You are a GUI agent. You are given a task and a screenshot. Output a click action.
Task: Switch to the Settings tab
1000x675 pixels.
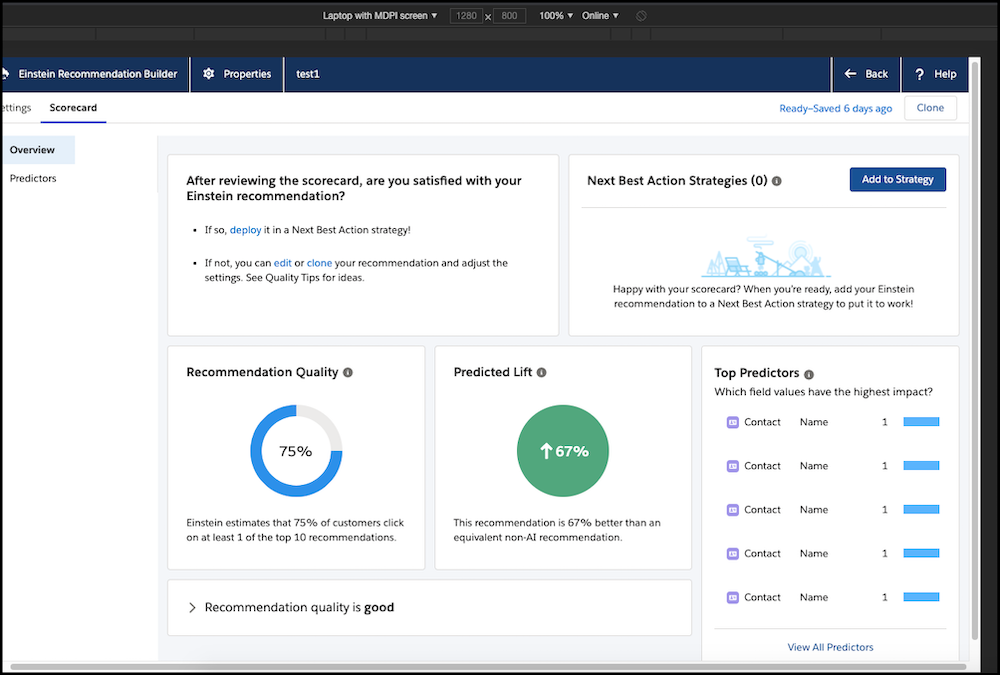(x=16, y=108)
